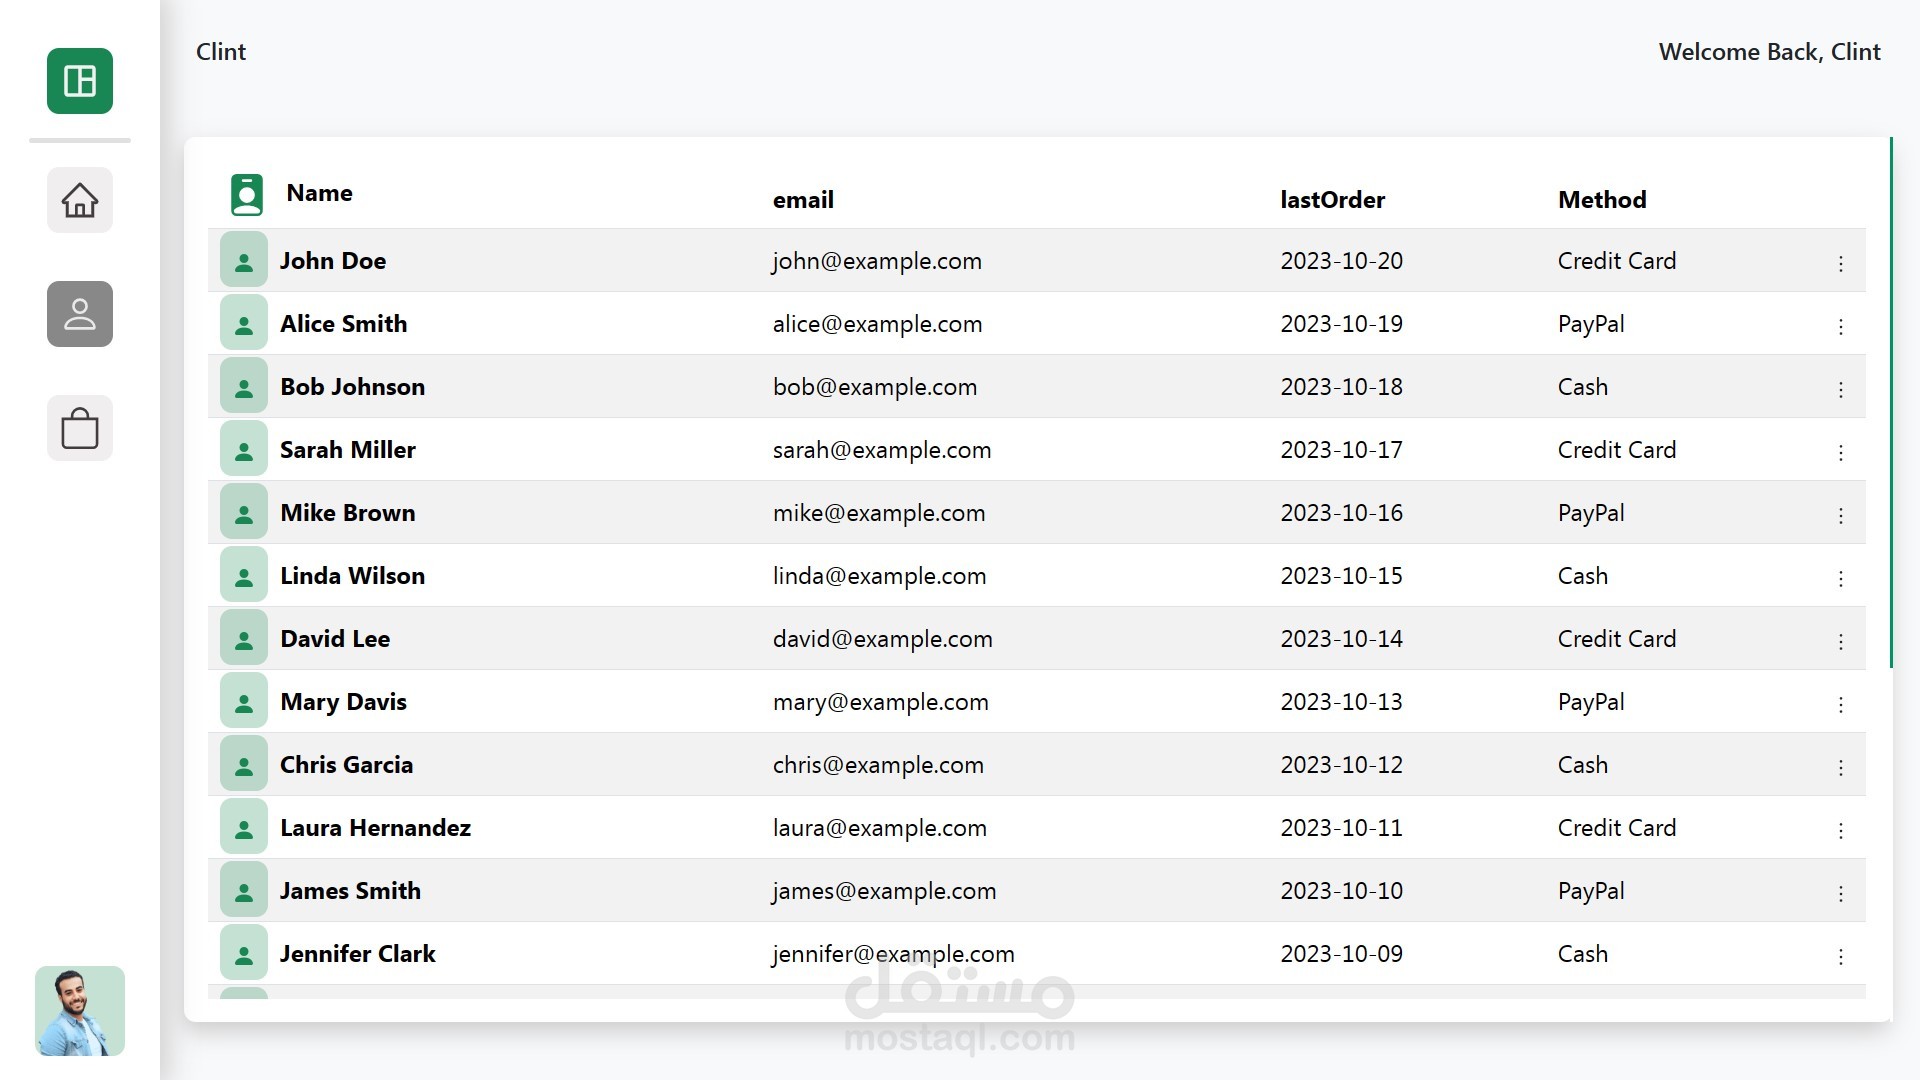Click Sarah Miller's avatar icon
The image size is (1920, 1080).
click(x=243, y=450)
